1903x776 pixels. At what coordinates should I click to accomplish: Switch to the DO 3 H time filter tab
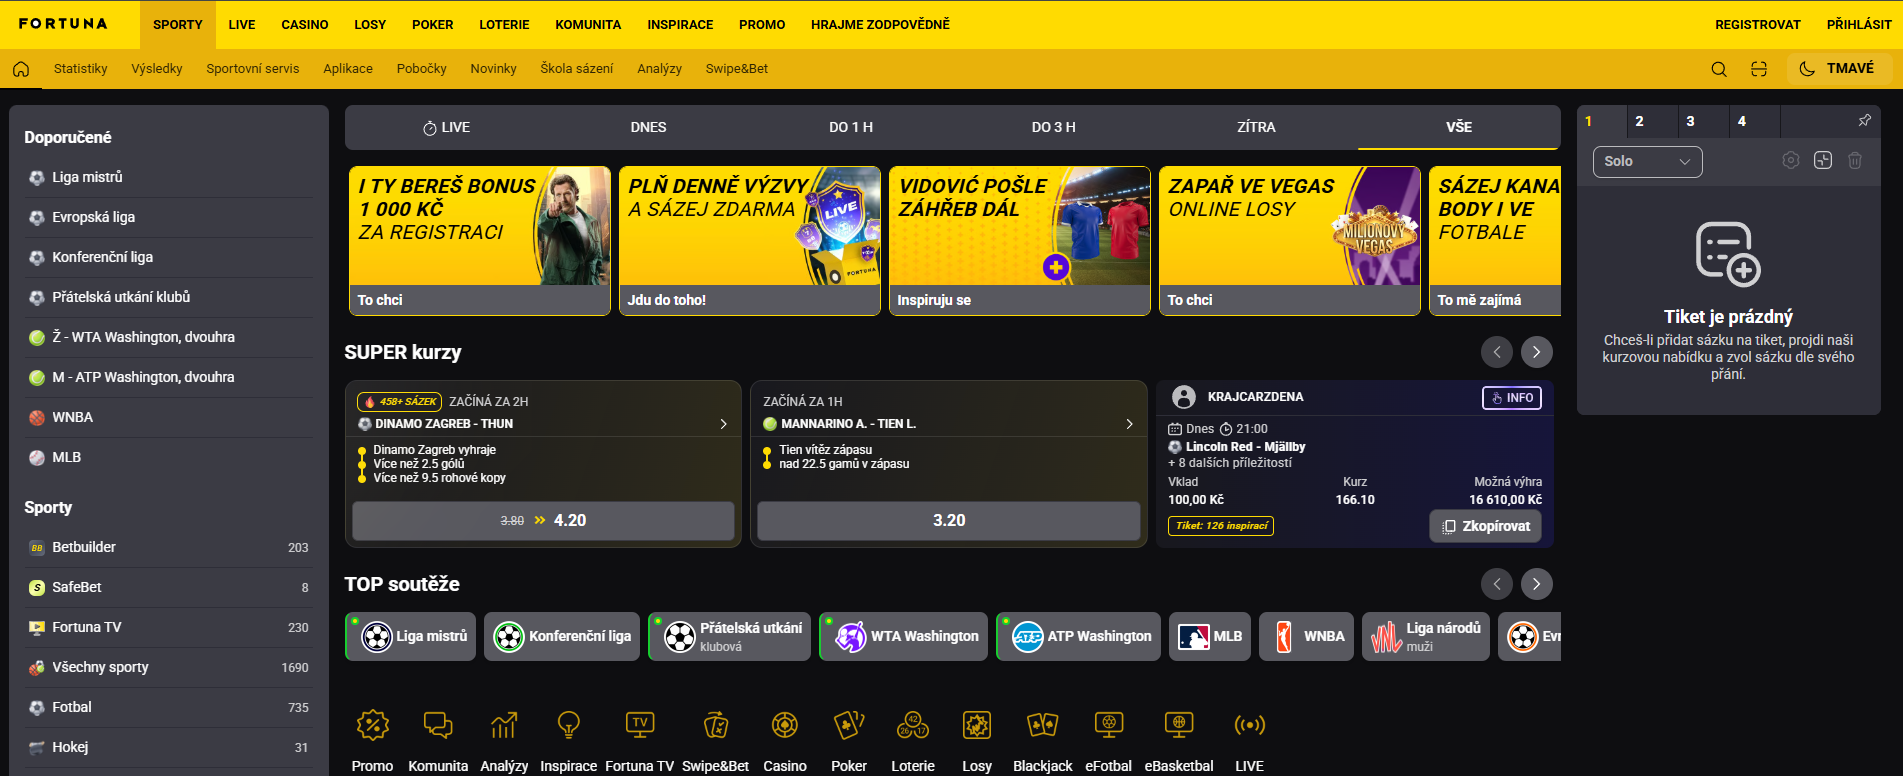(x=1054, y=127)
